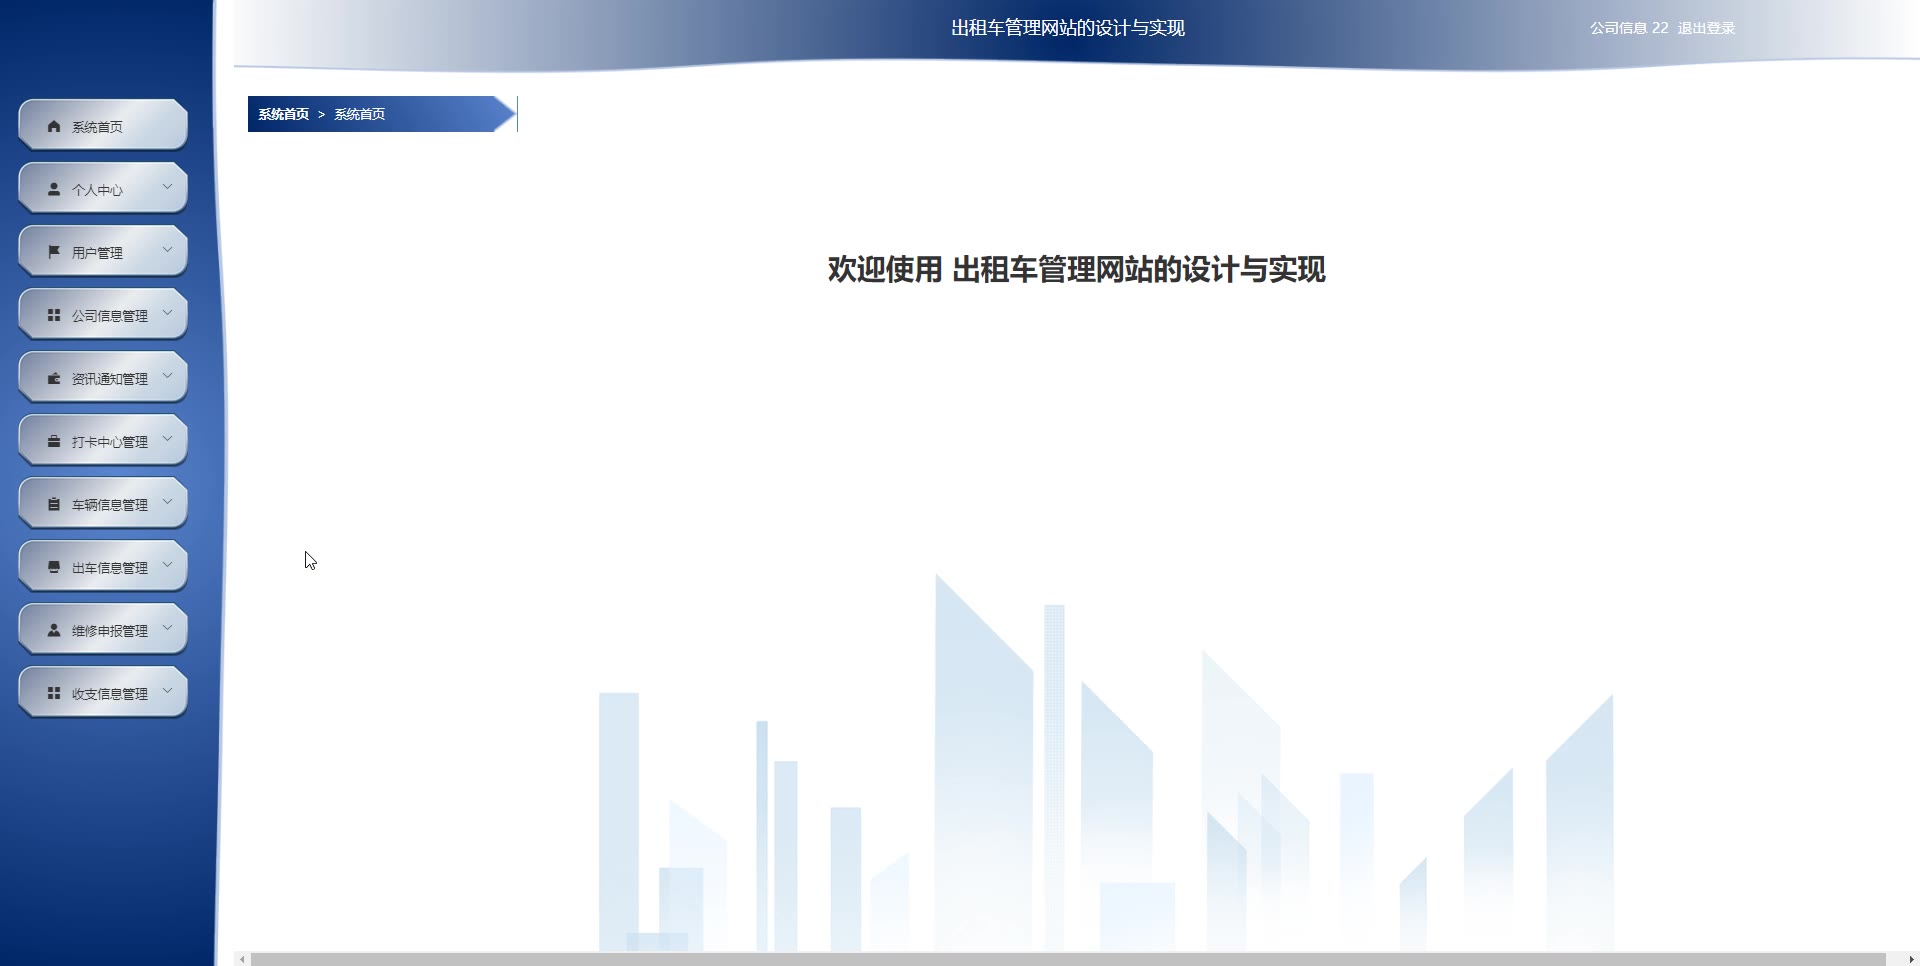Expand the 公司信息管理 chevron
Viewport: 1920px width, 966px height.
(167, 313)
